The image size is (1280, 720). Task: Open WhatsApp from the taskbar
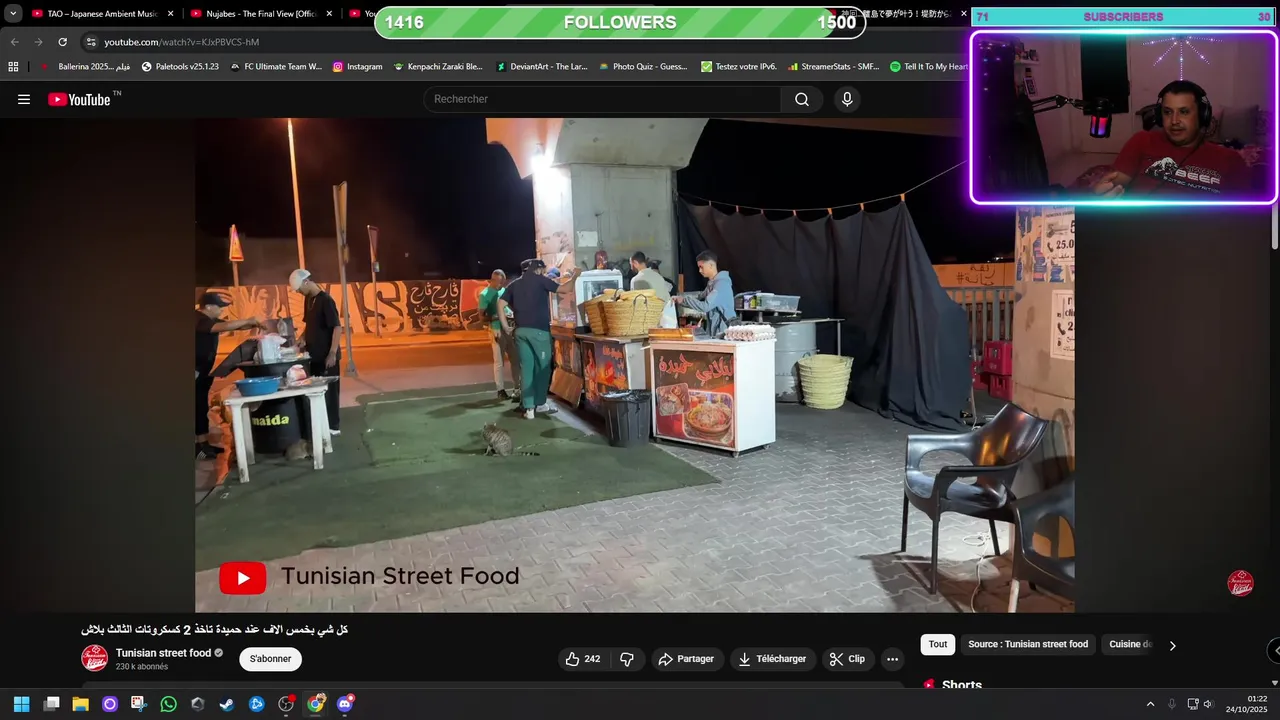click(x=168, y=704)
